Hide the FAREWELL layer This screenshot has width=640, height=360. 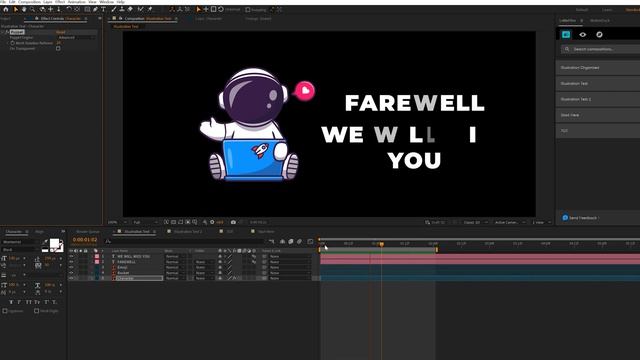[x=71, y=262]
